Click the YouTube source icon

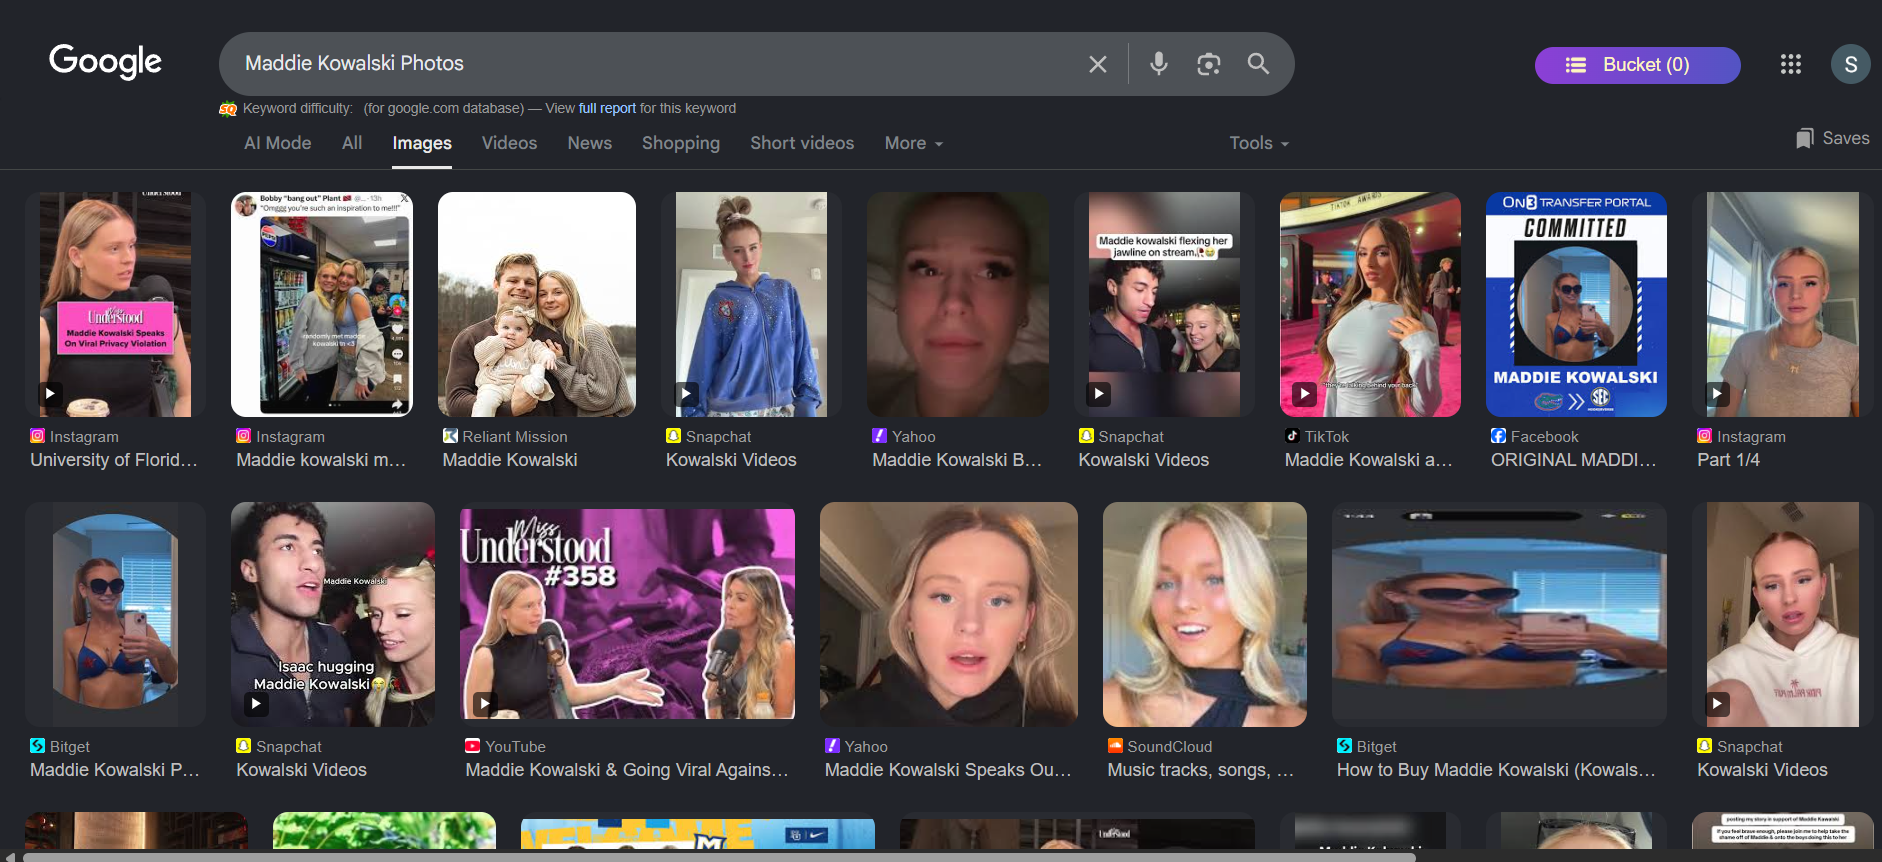pyautogui.click(x=472, y=746)
